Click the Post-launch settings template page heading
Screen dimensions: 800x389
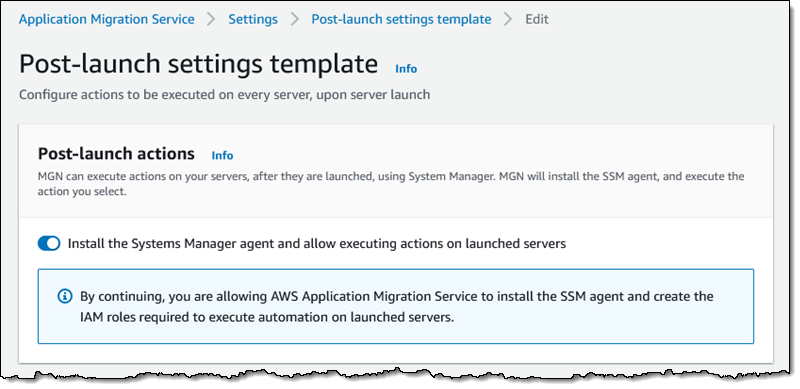point(198,64)
